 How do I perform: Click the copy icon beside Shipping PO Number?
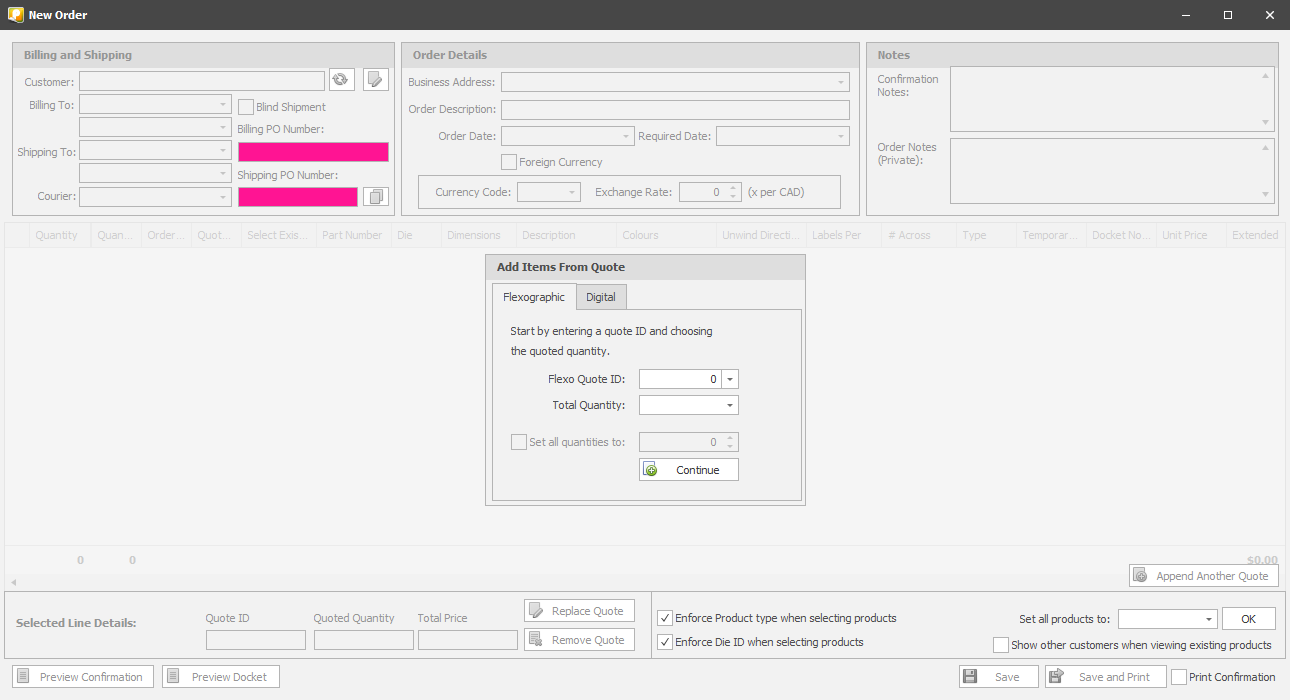[375, 197]
